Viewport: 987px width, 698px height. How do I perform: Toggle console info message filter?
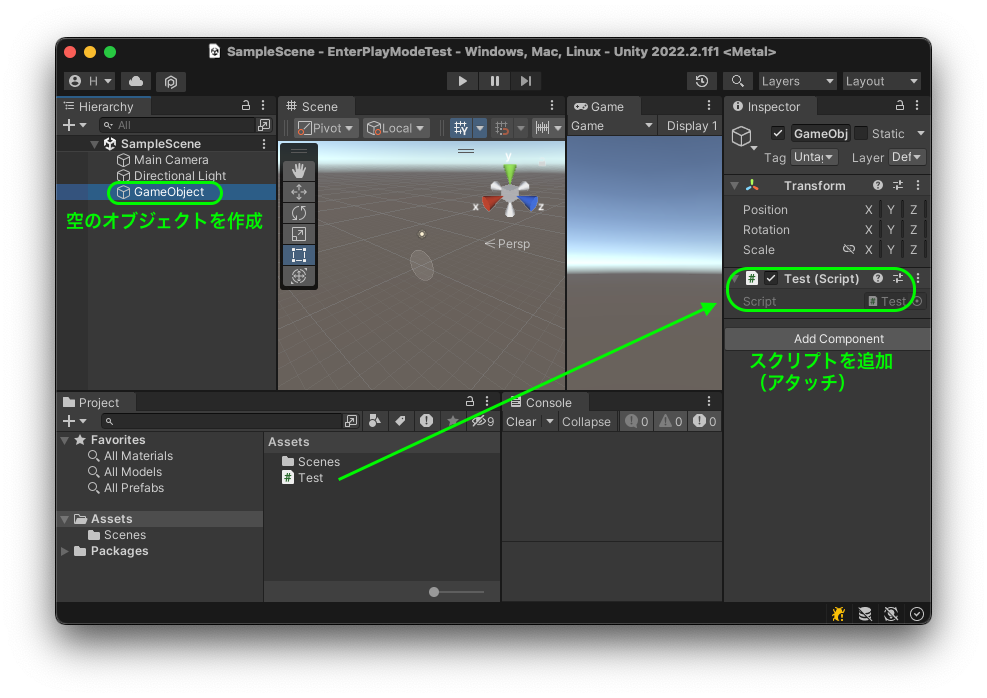click(x=636, y=421)
